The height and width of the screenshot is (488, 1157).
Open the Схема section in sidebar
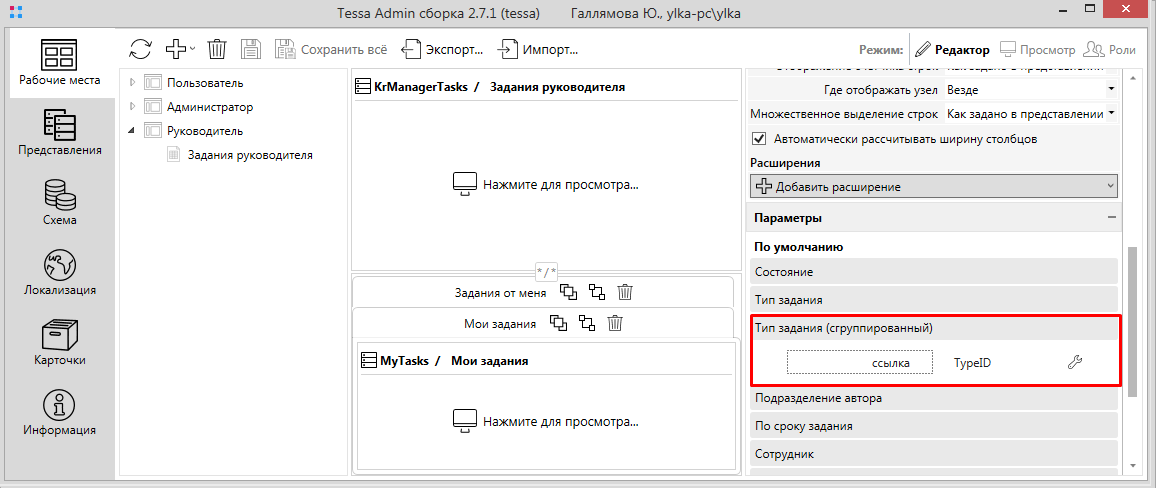[x=60, y=202]
